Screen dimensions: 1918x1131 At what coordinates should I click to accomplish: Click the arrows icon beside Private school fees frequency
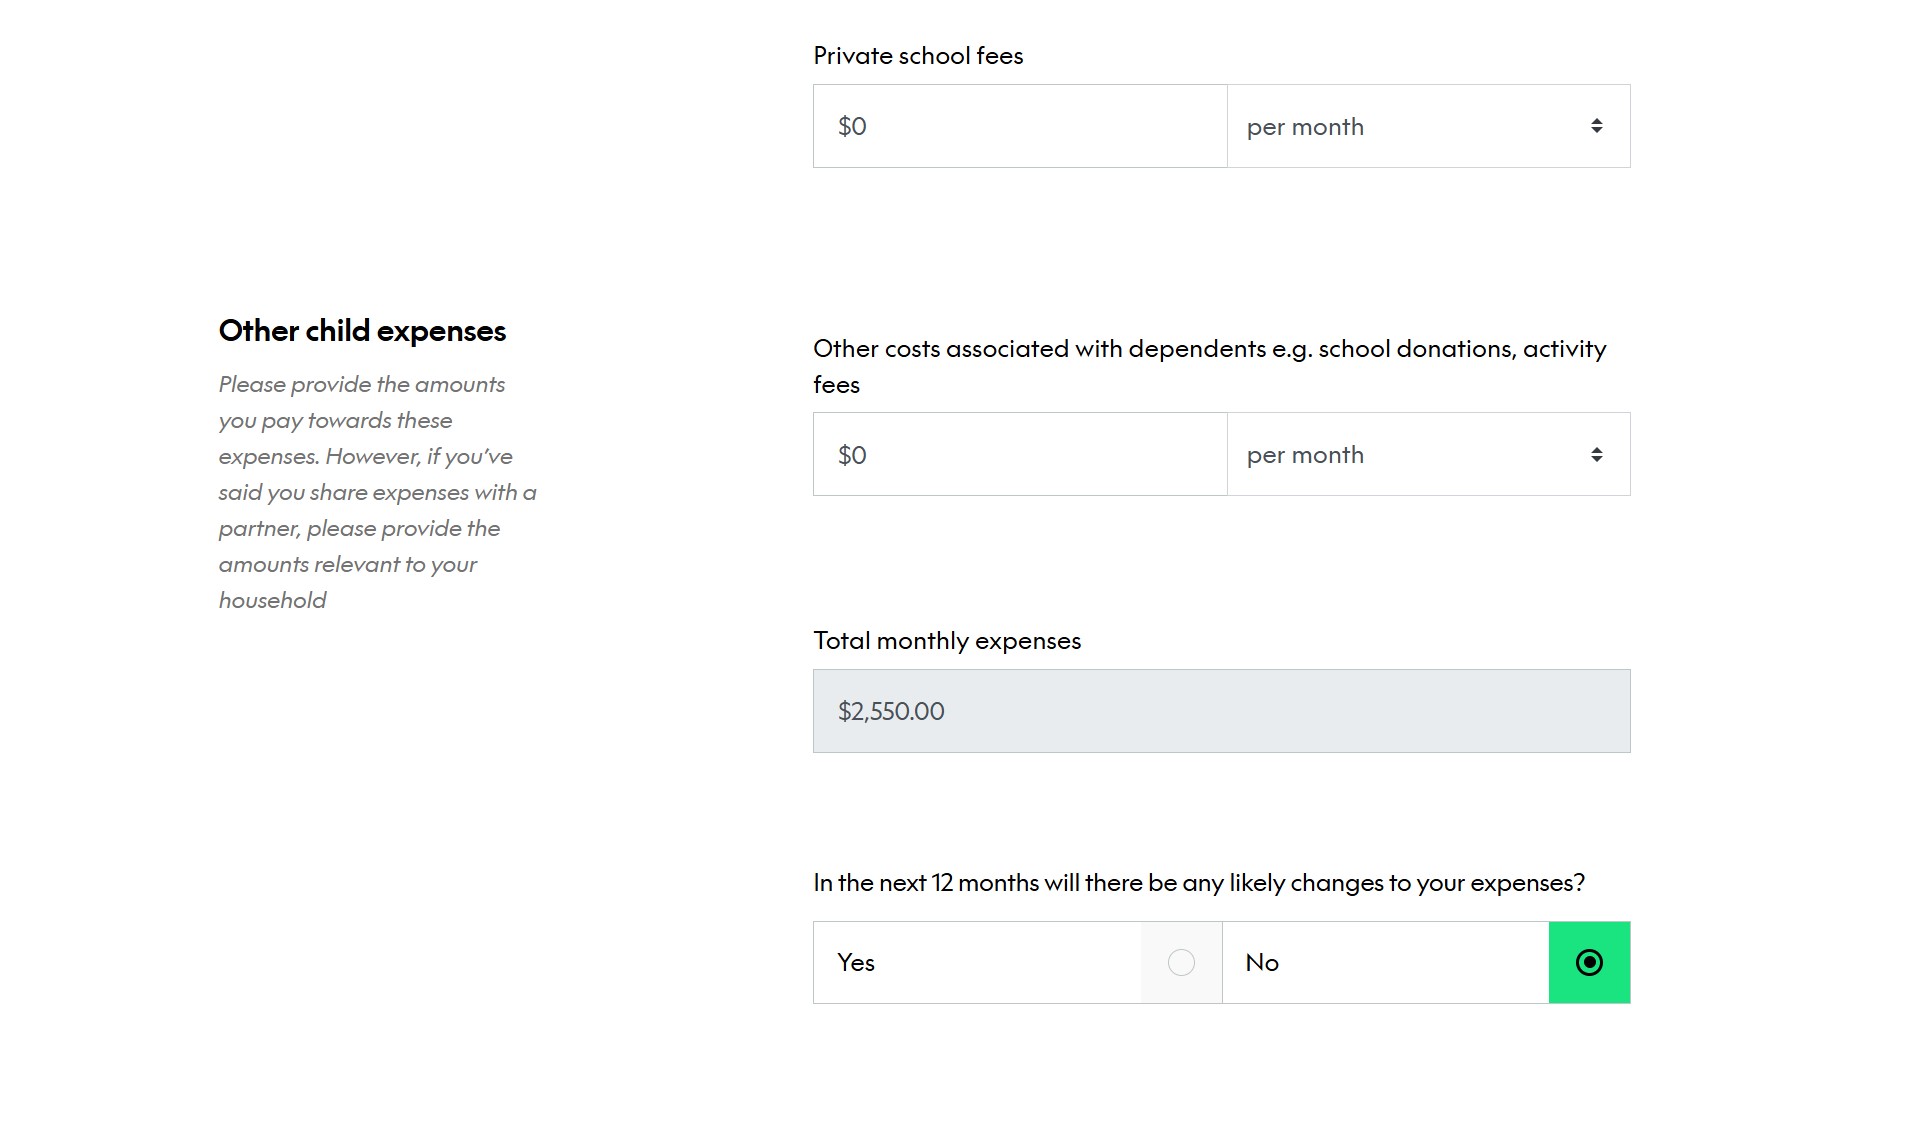tap(1596, 126)
